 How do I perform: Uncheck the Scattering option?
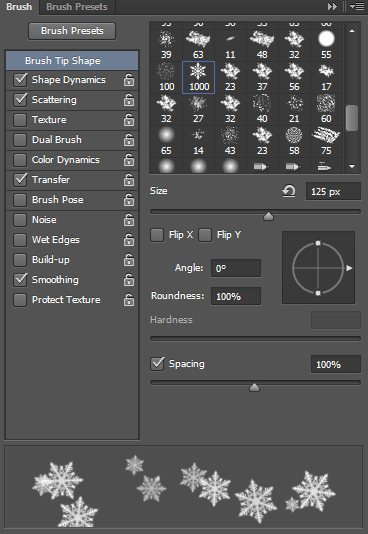point(20,100)
